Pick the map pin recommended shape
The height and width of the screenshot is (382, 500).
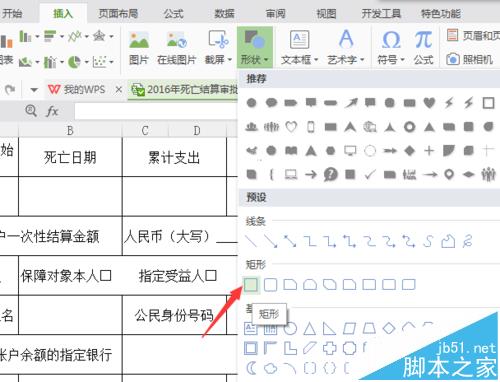pyautogui.click(x=449, y=174)
